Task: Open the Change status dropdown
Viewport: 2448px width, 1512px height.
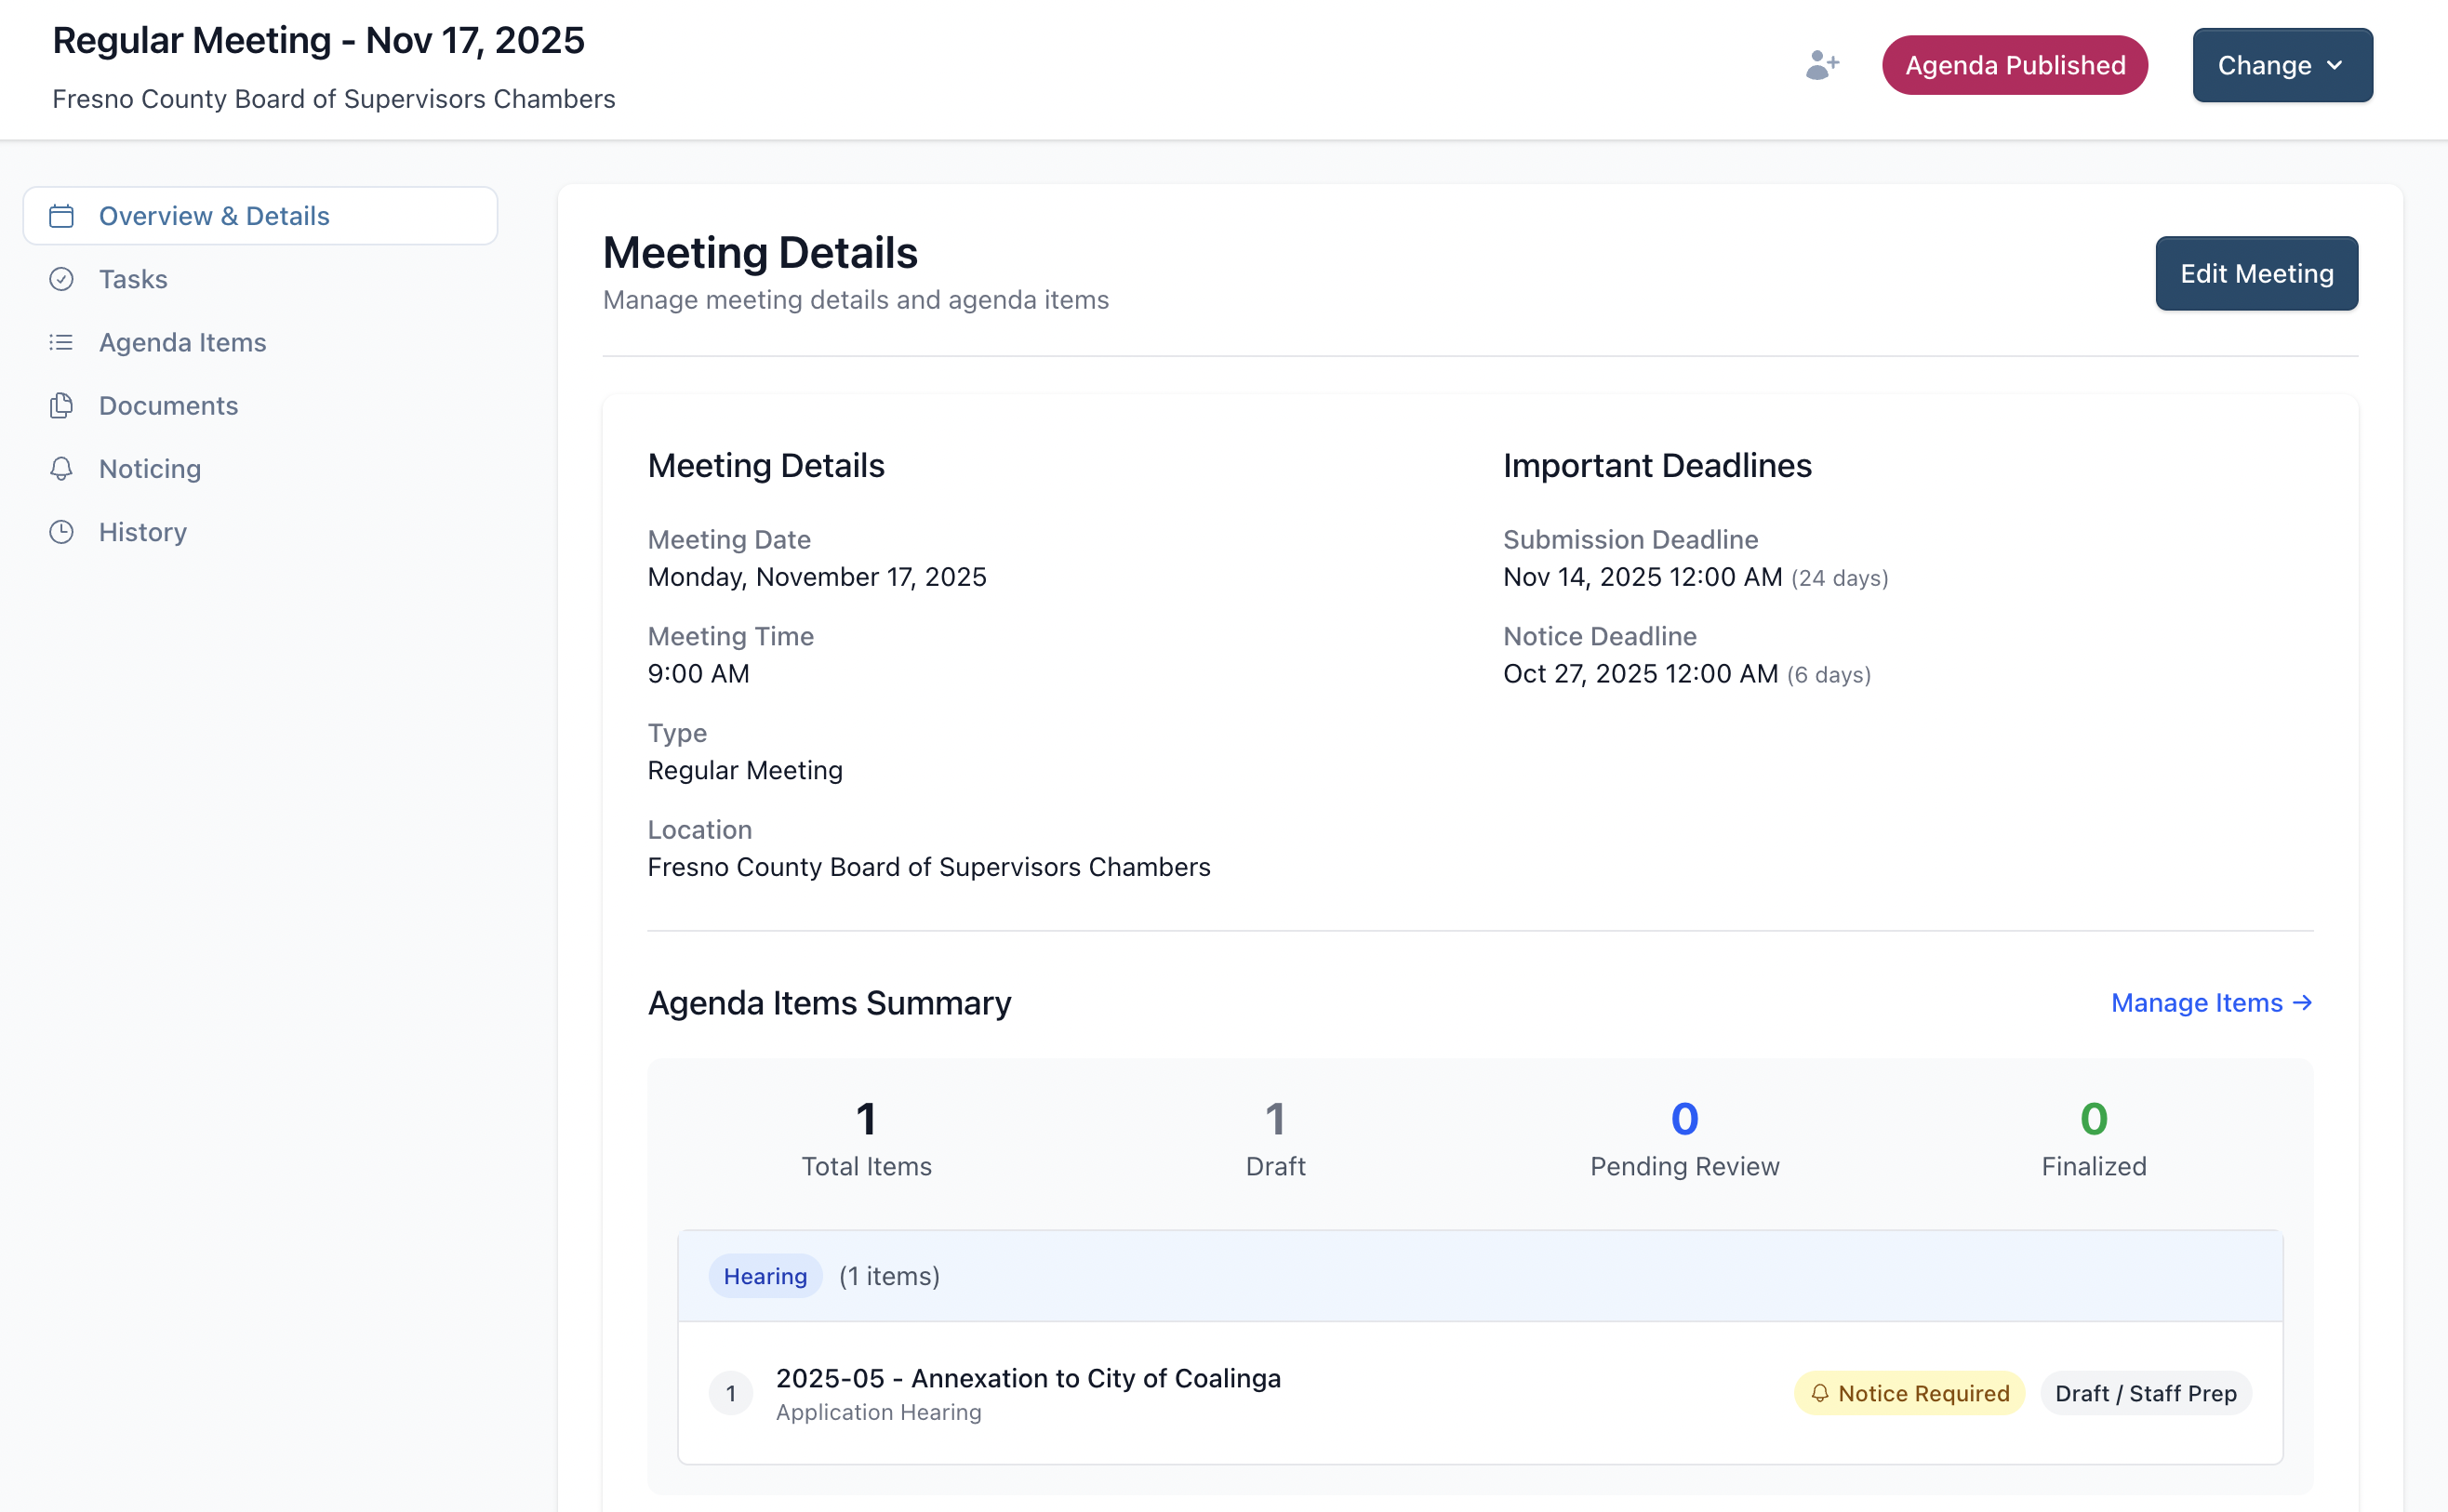Action: click(2264, 66)
